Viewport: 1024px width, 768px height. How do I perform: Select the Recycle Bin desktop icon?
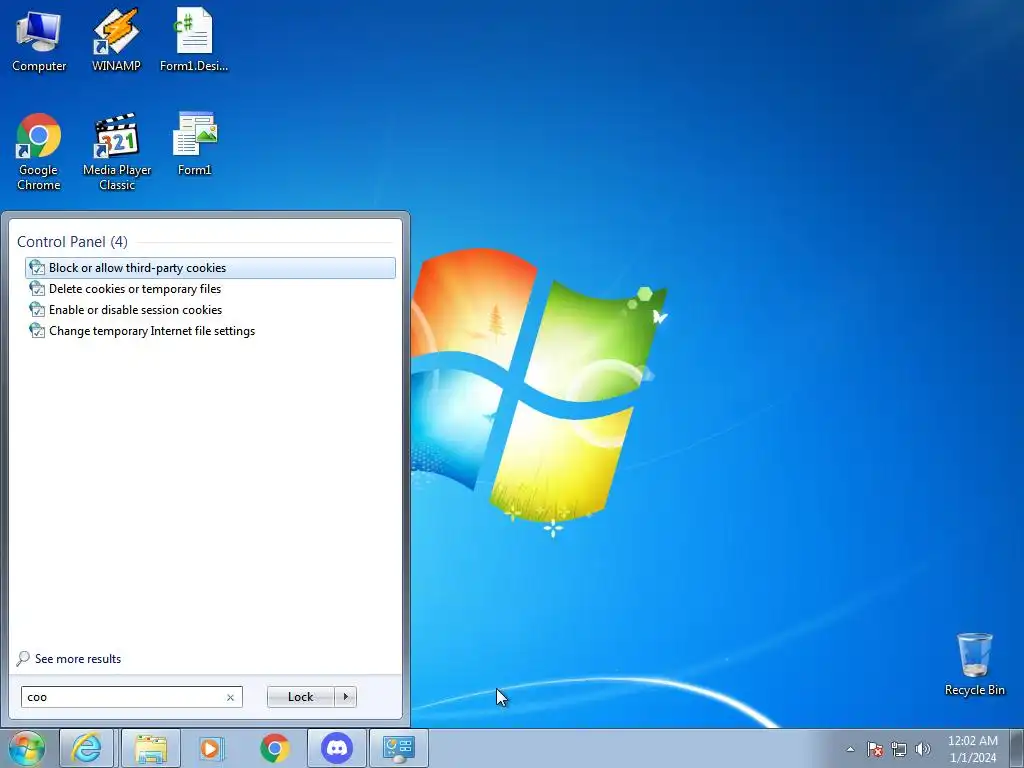pos(974,664)
